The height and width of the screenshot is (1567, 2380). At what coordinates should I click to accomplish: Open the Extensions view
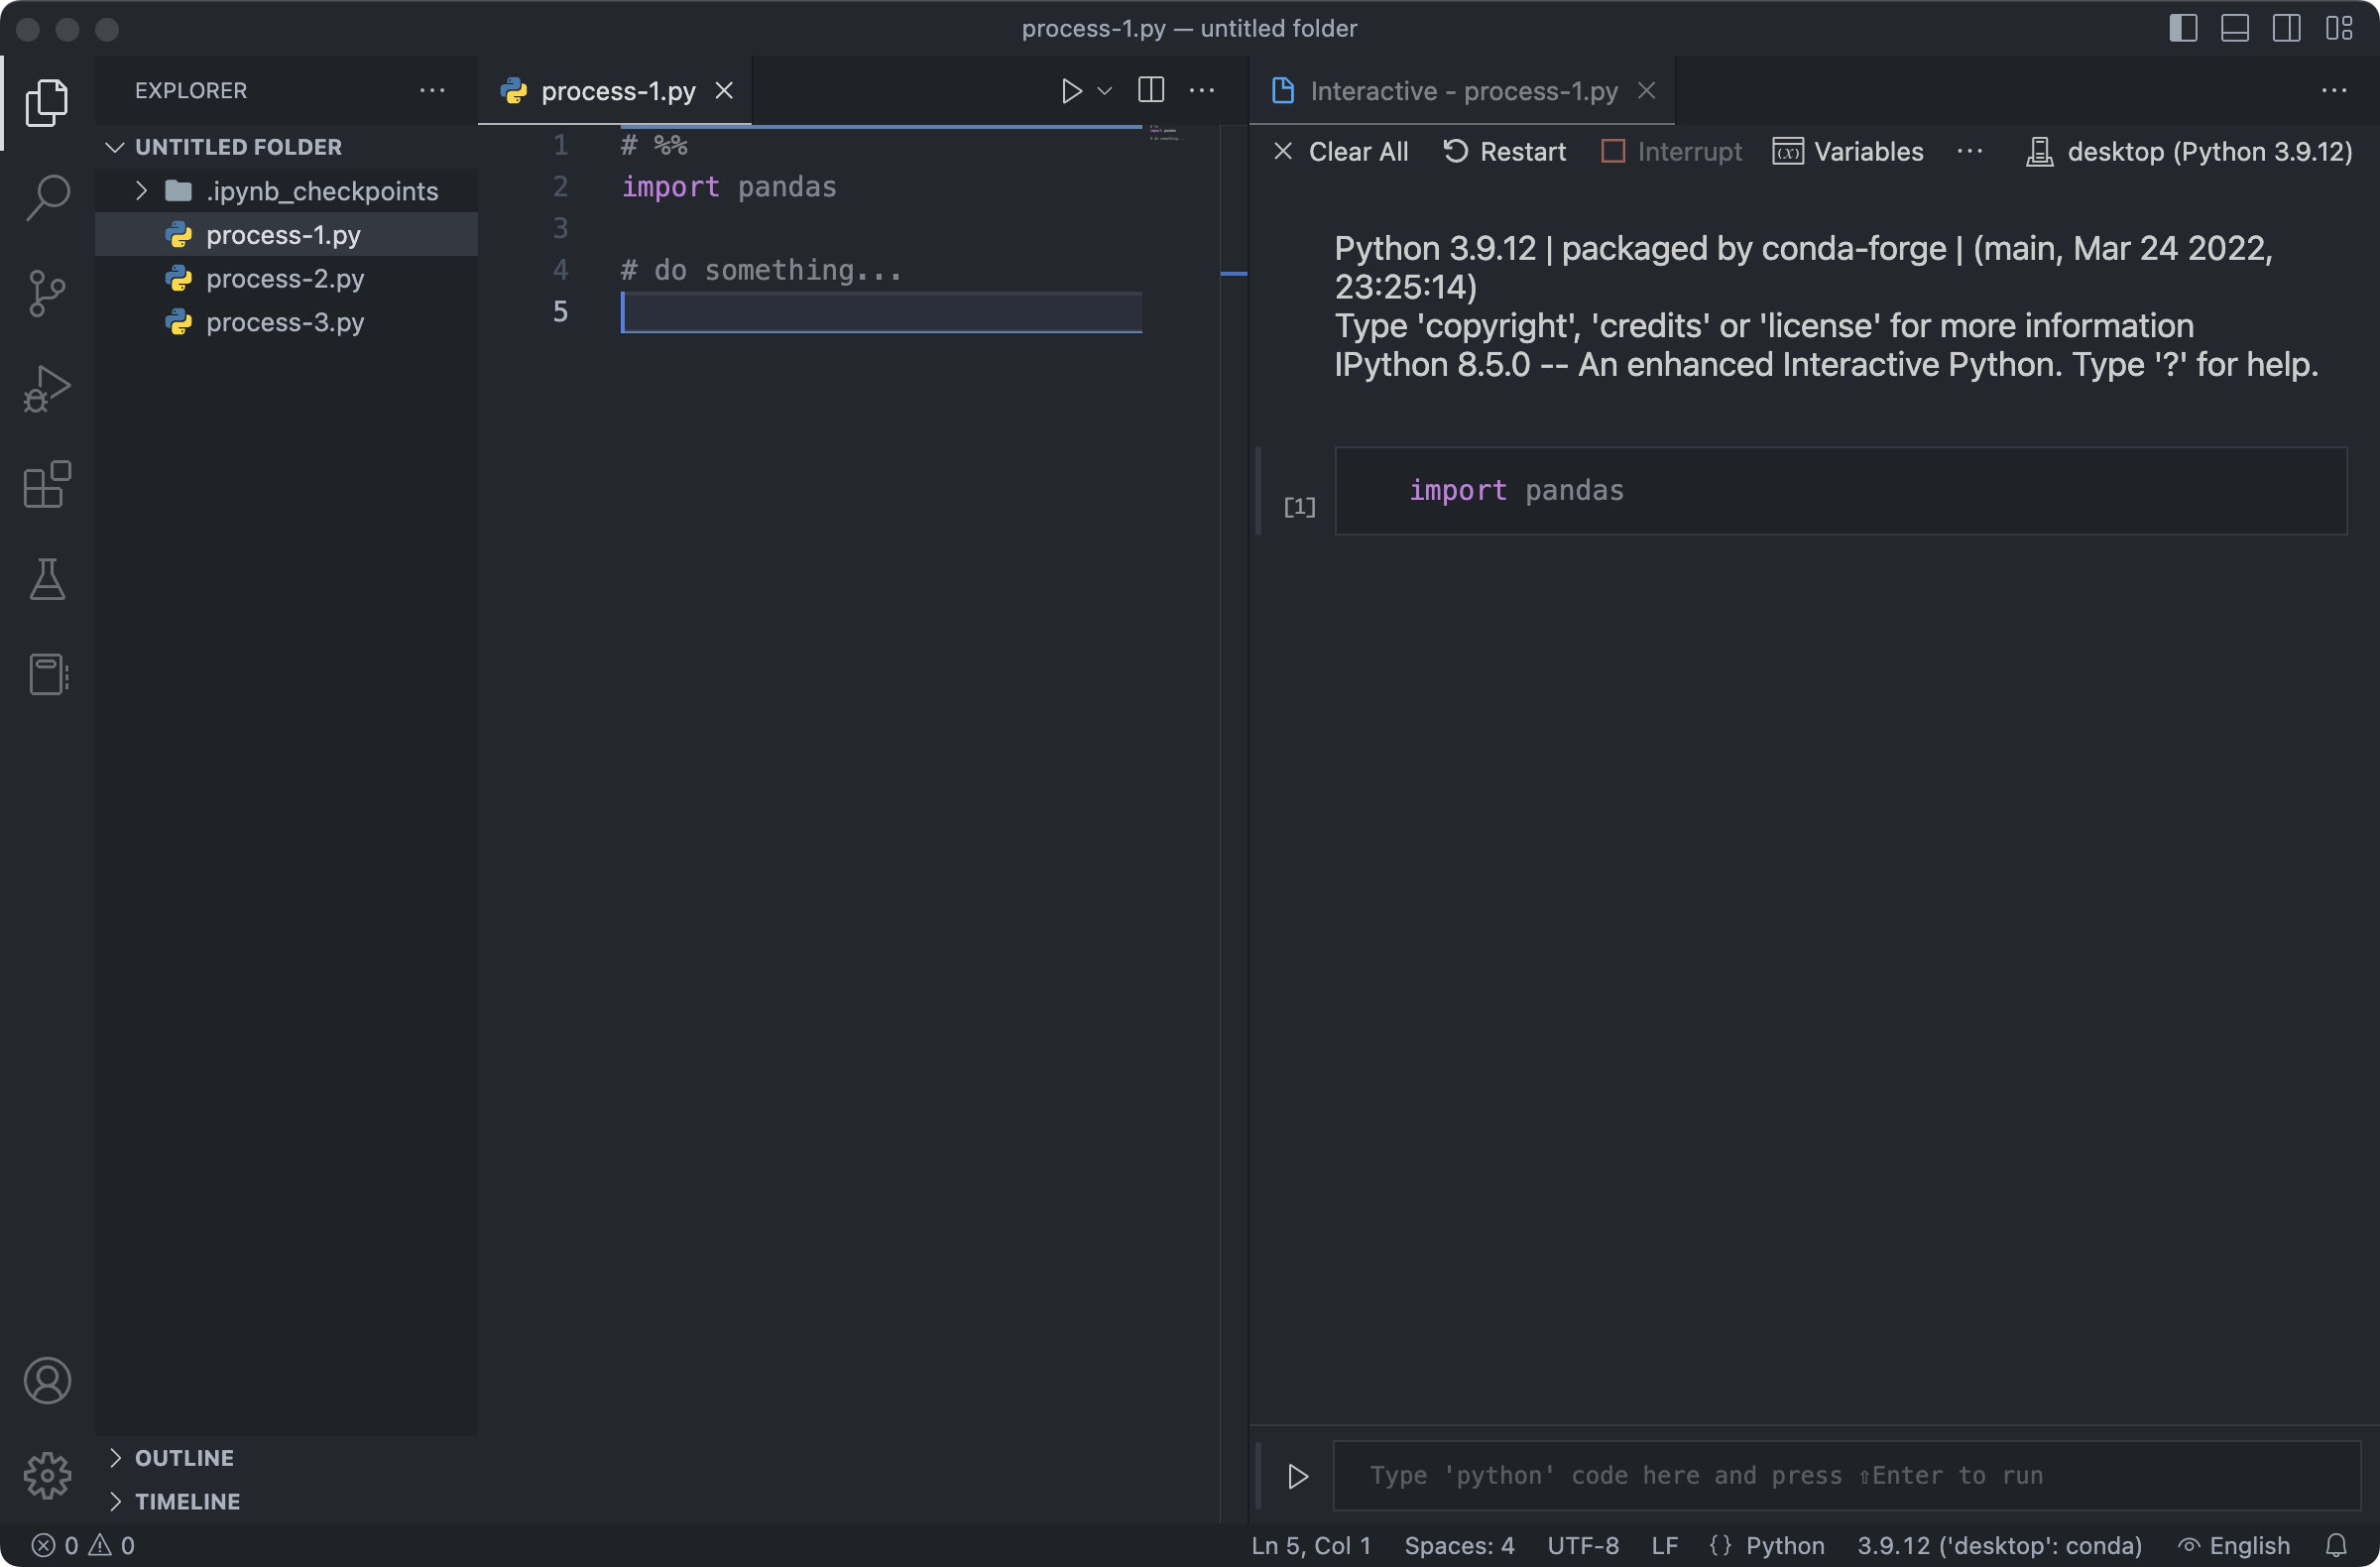tap(47, 485)
